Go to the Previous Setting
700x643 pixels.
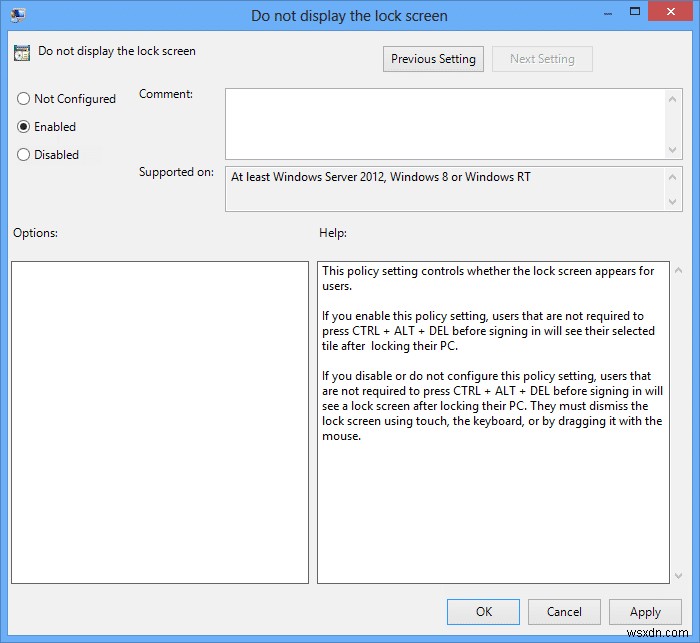click(x=433, y=59)
